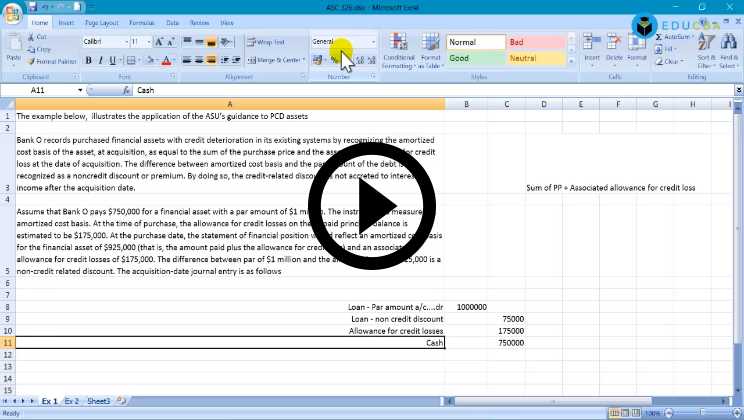Open Sort & Filter tool
Image resolution: width=744 pixels, height=420 pixels.
pos(706,50)
